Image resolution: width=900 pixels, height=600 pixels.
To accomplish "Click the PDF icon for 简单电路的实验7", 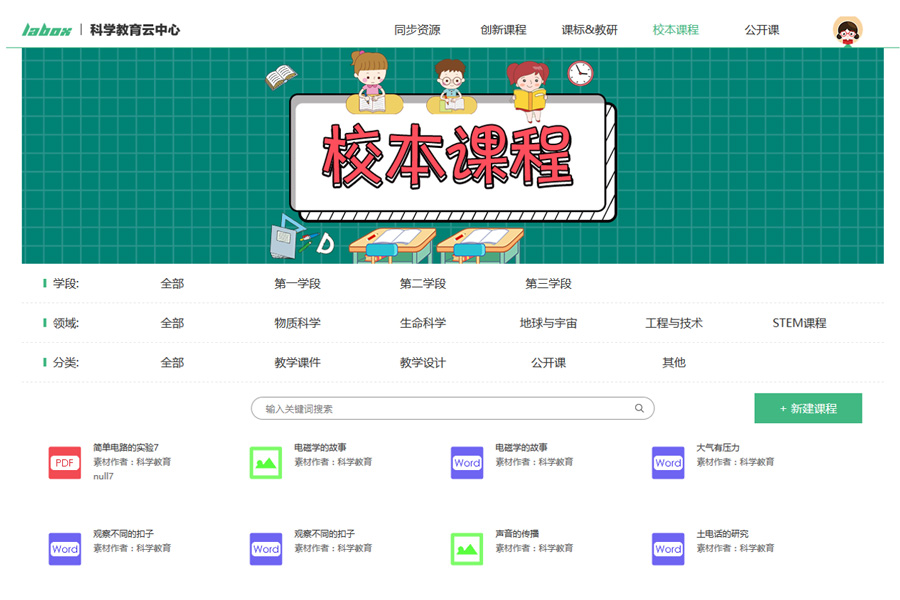I will point(65,463).
